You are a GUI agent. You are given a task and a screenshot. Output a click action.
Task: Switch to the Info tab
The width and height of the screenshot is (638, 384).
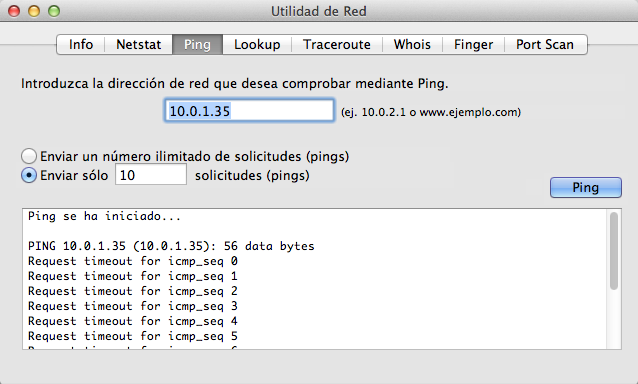(81, 44)
